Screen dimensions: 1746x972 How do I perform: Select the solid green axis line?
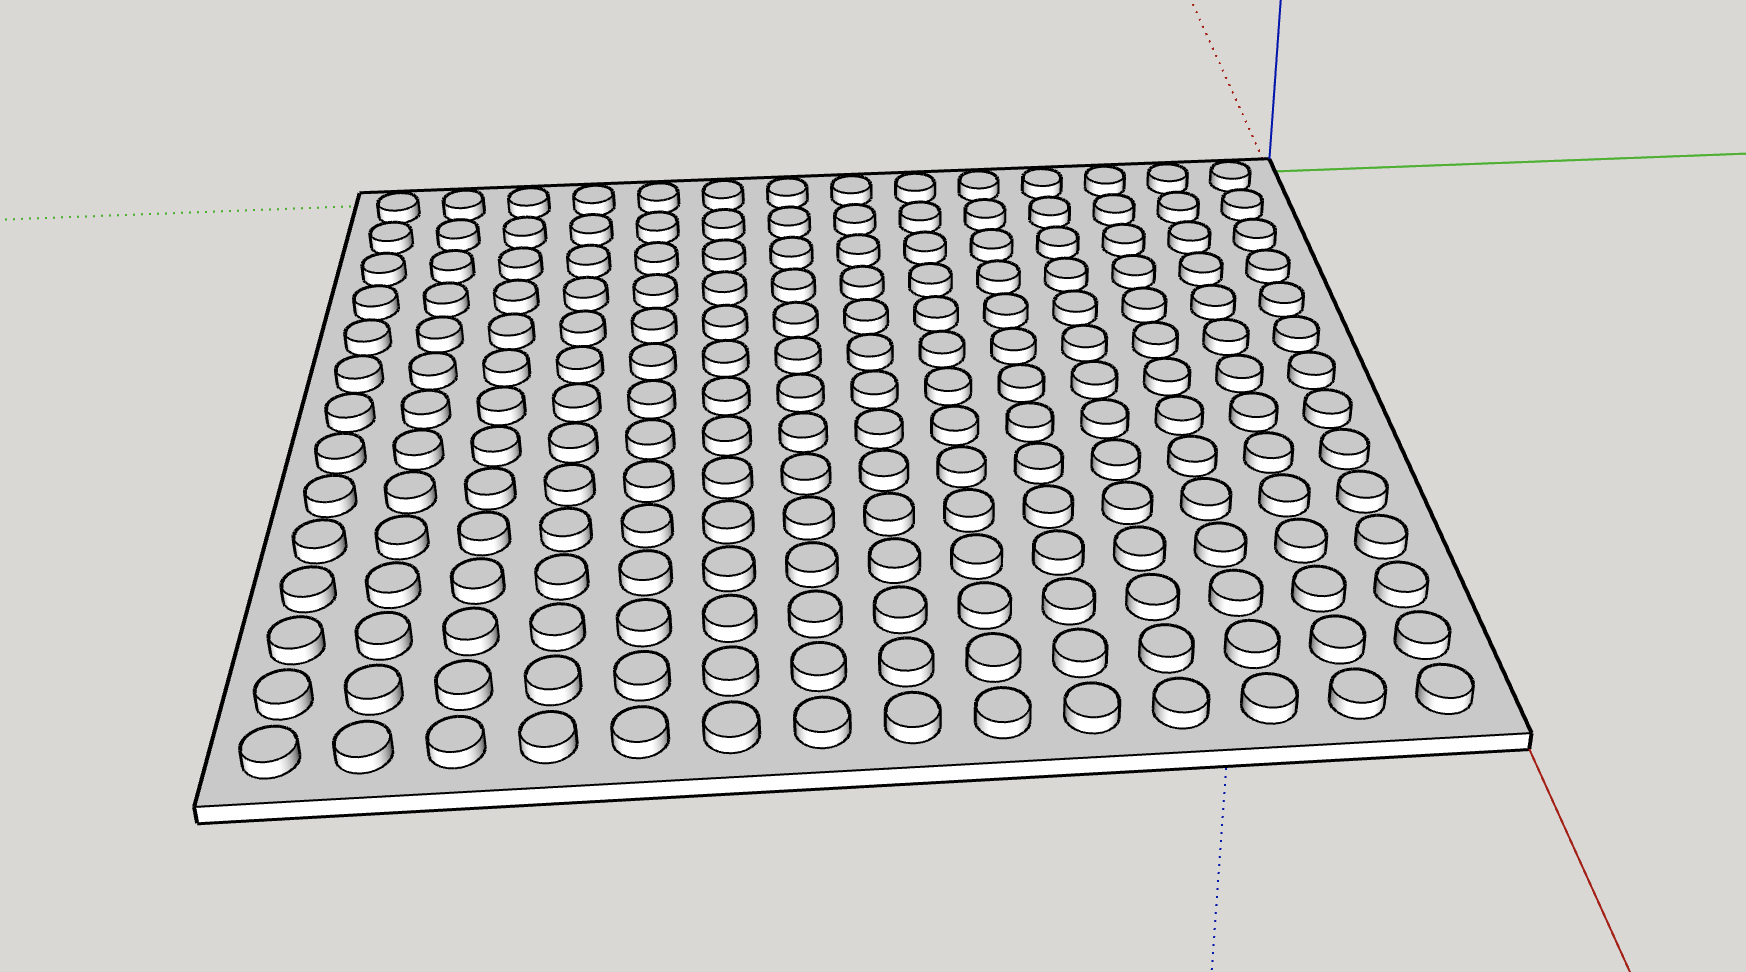1510,163
